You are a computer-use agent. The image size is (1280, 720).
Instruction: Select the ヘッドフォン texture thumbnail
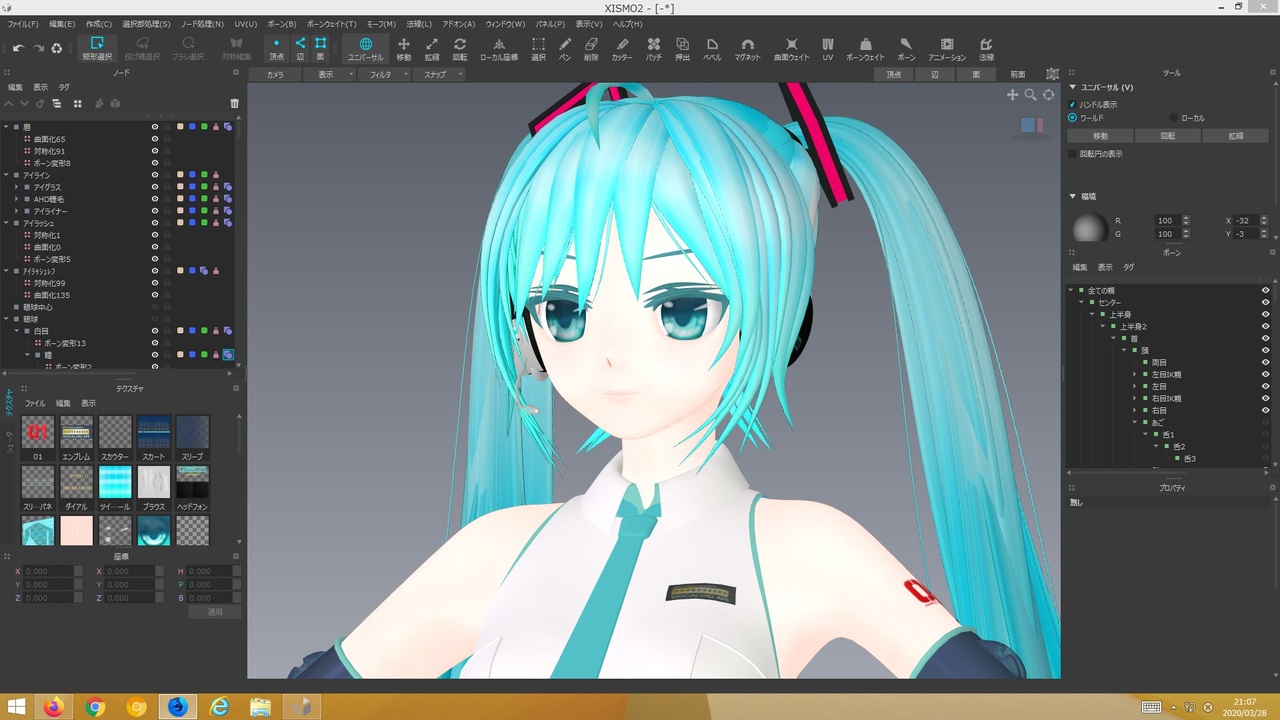click(x=192, y=483)
